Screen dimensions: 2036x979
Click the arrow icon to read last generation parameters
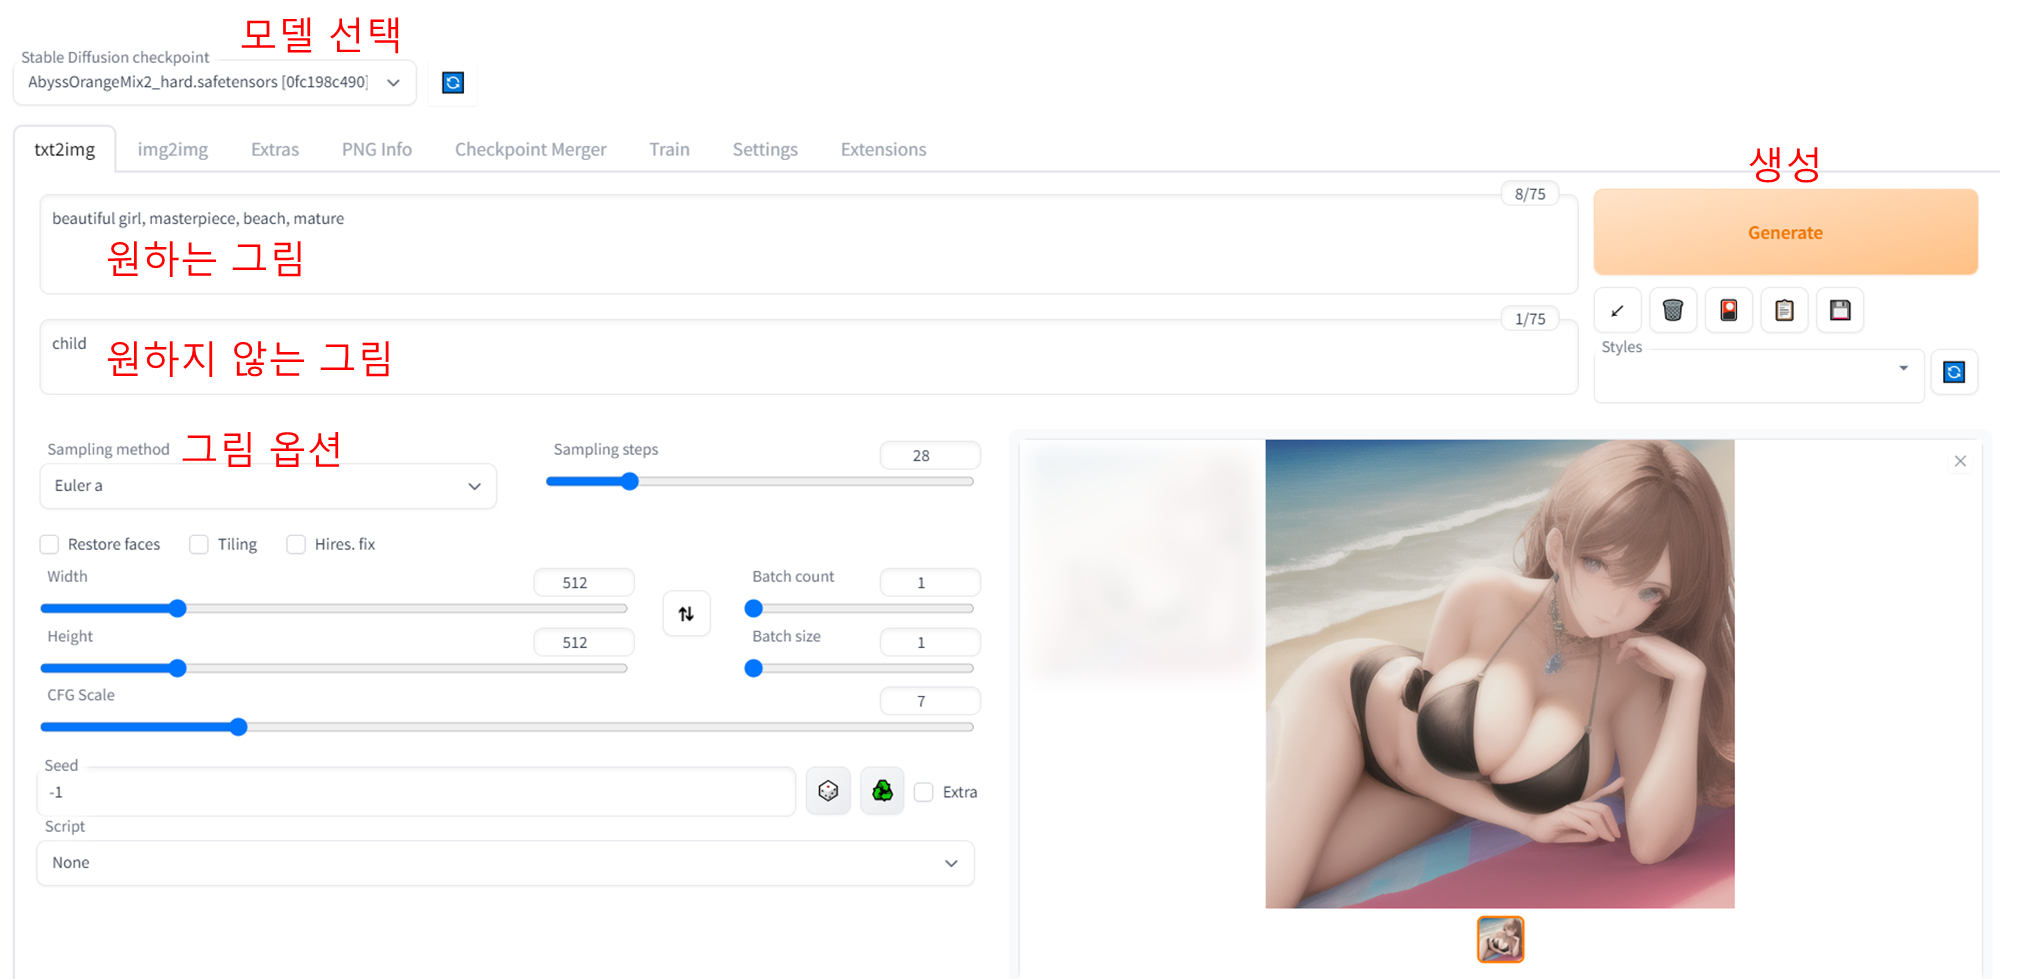[x=1617, y=311]
